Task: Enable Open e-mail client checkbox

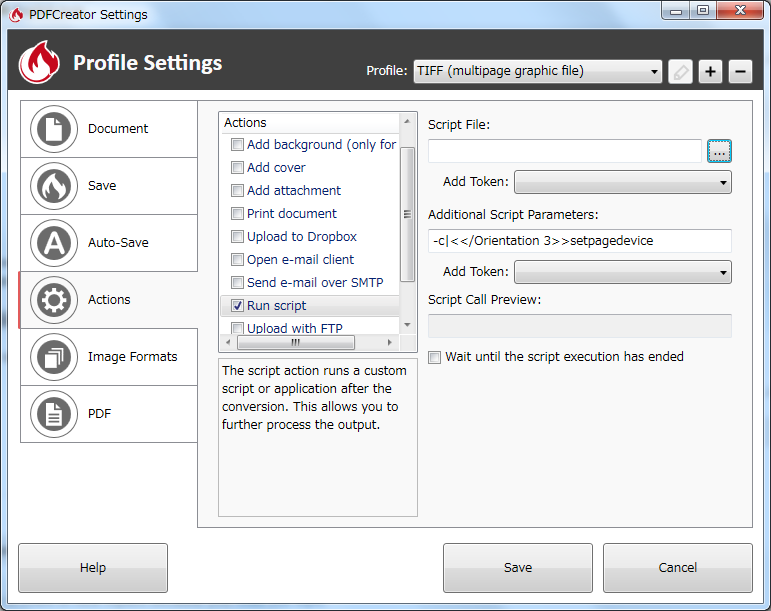Action: pyautogui.click(x=237, y=260)
